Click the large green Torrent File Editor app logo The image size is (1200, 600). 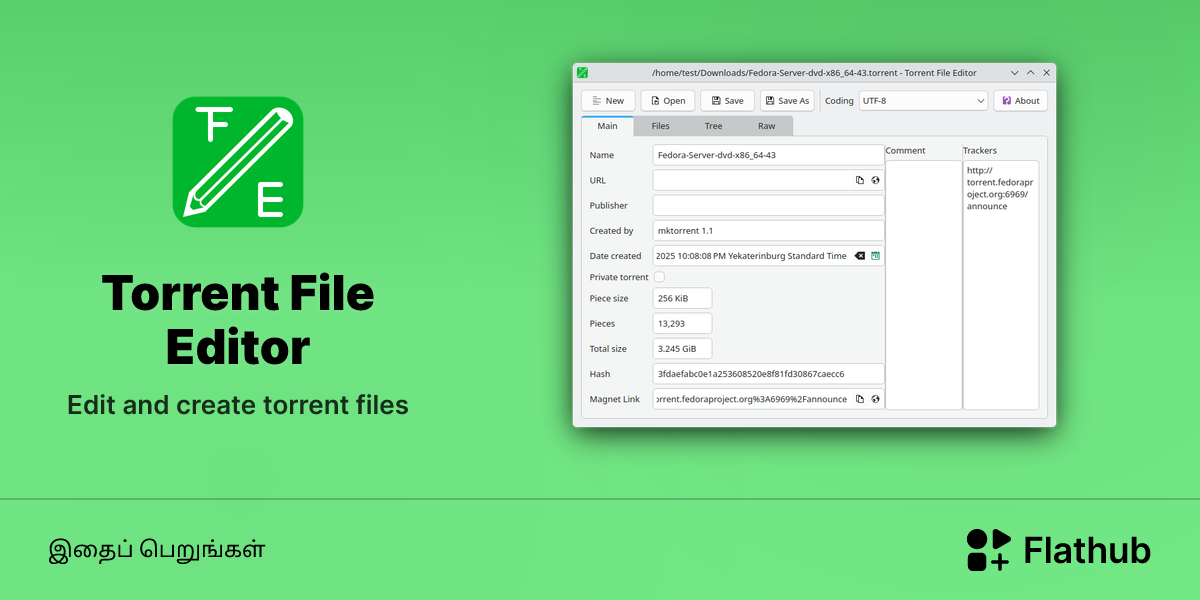tap(238, 162)
